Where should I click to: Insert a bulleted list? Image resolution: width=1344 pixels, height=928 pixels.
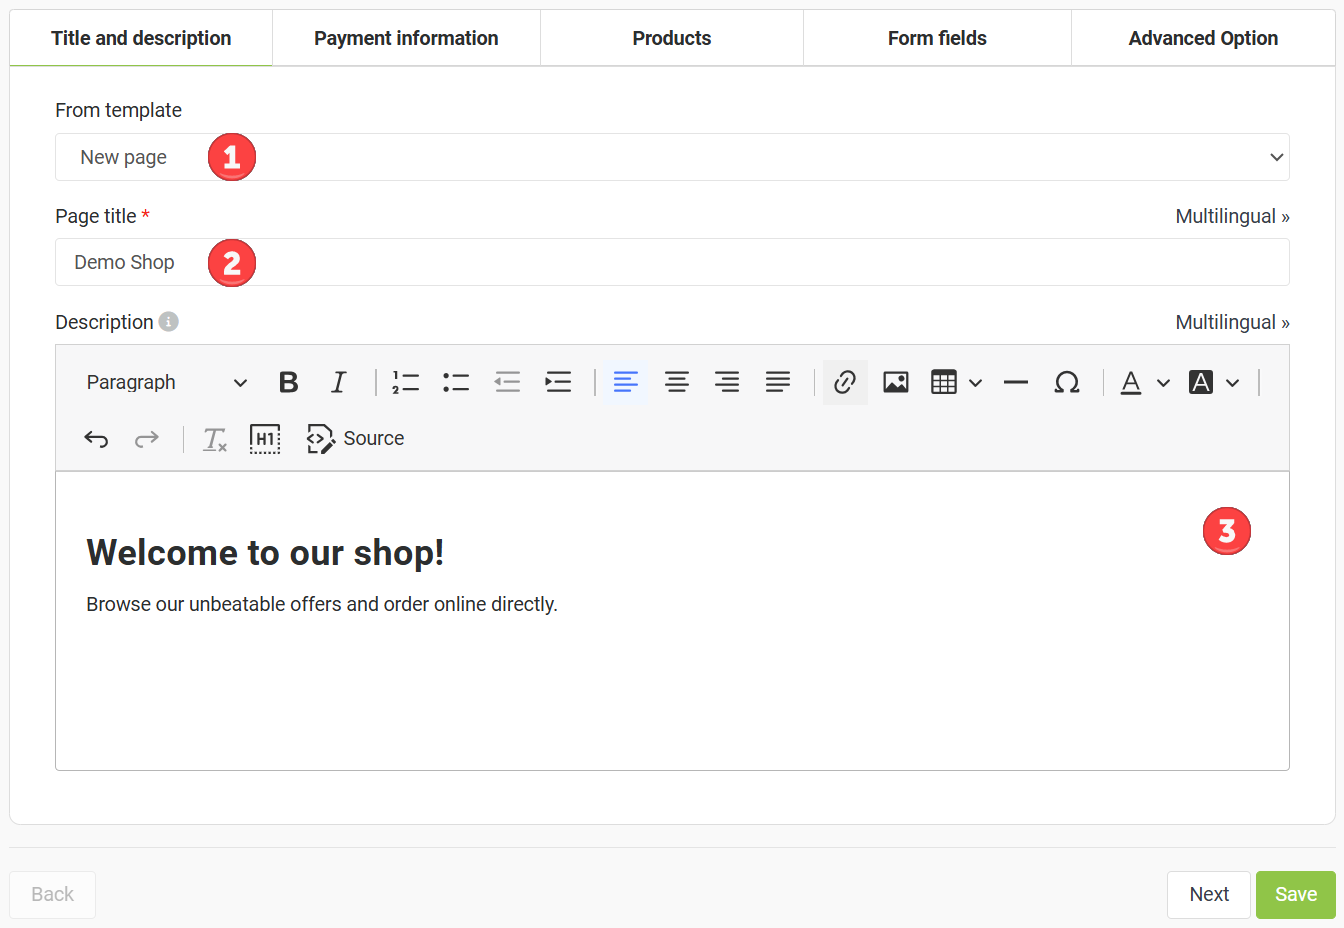(x=456, y=382)
